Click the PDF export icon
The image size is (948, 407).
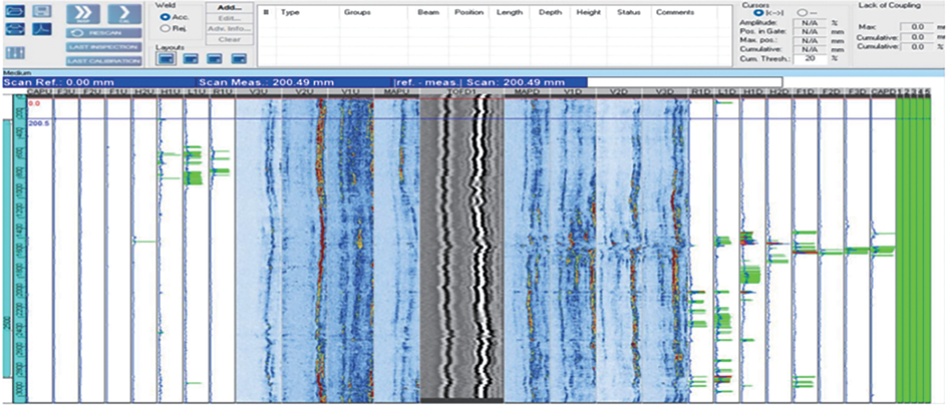[x=42, y=29]
